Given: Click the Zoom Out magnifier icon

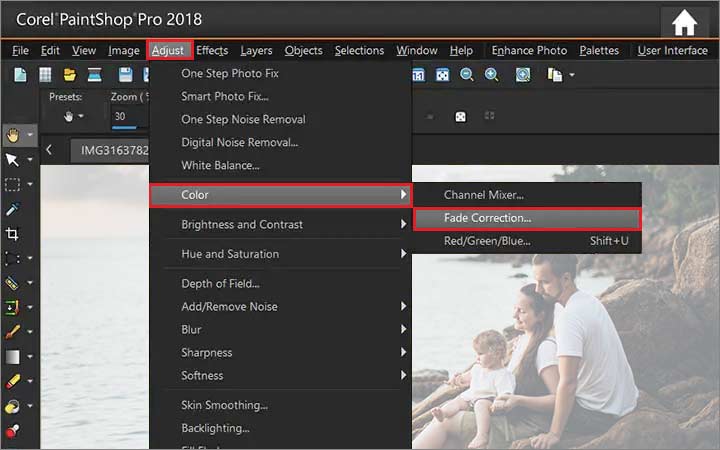Looking at the screenshot, I should (467, 75).
